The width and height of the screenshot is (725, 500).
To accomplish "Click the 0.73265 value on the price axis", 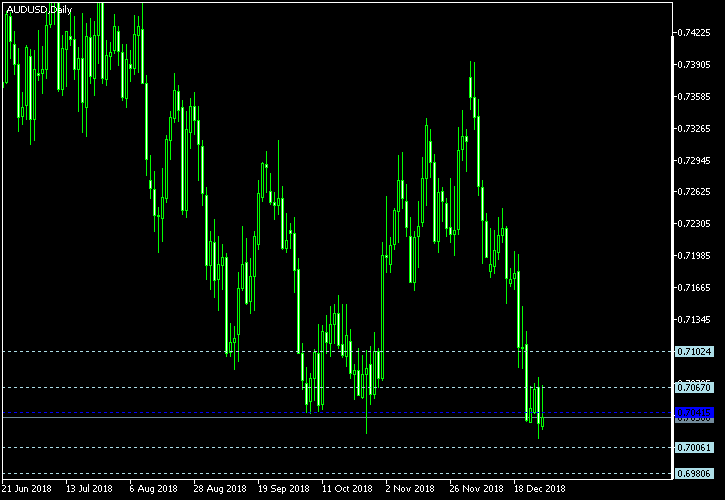I will point(694,128).
